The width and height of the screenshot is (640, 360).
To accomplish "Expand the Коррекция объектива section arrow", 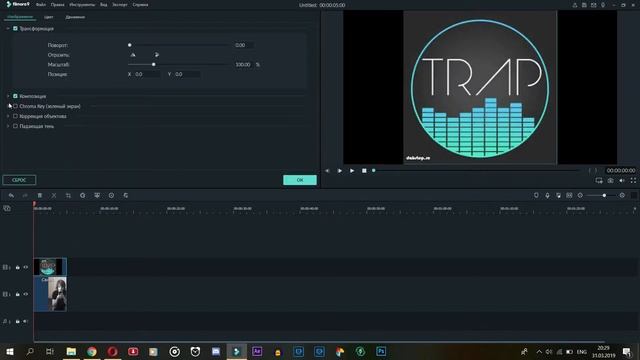I will tap(8, 116).
